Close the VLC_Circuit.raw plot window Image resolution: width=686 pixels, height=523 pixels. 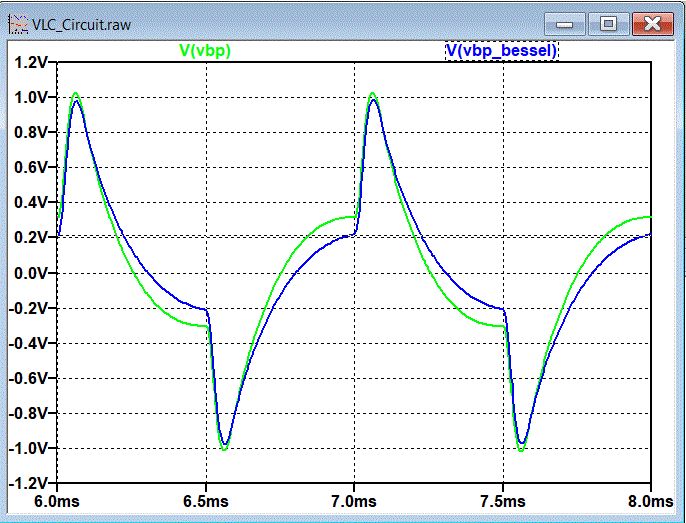[652, 24]
